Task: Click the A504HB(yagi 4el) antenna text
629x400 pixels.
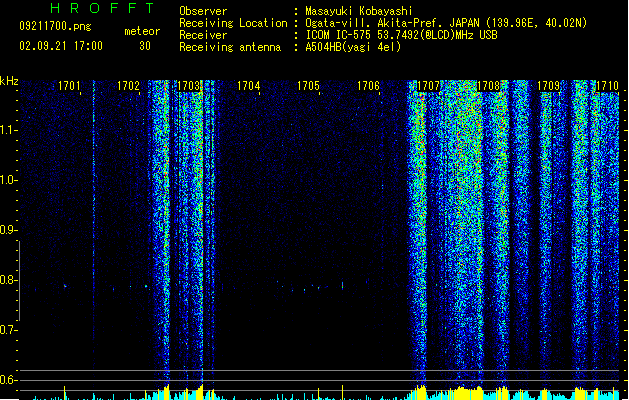Action: [353, 47]
